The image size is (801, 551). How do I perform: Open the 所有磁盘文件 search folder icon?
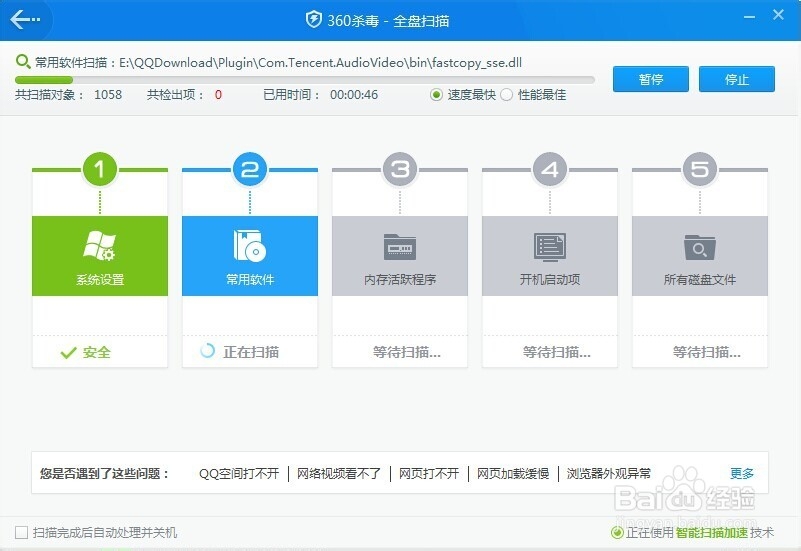click(700, 247)
